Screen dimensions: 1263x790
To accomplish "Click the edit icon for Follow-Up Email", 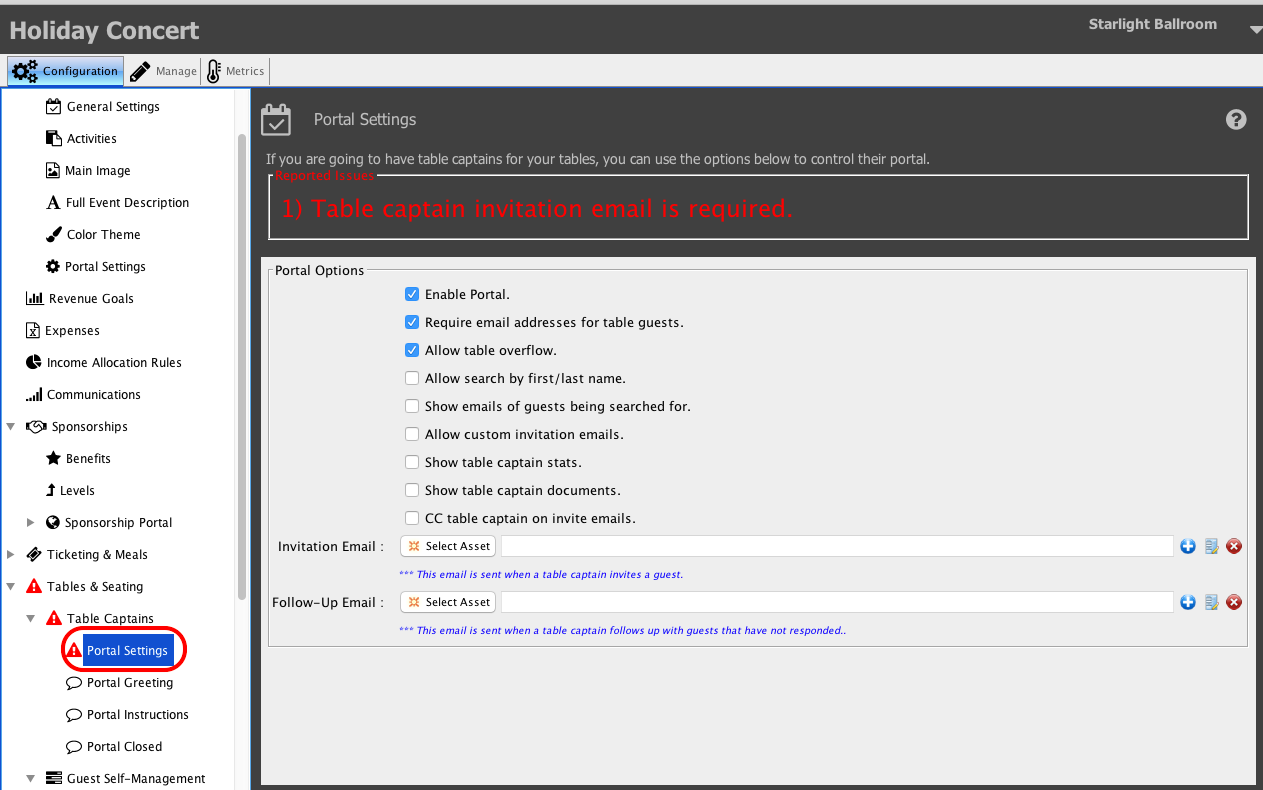I will [x=1211, y=602].
